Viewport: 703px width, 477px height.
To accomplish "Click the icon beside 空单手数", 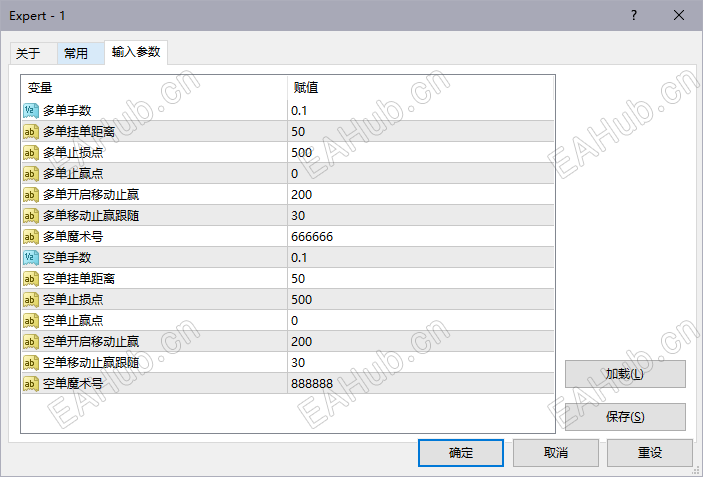I will click(31, 258).
